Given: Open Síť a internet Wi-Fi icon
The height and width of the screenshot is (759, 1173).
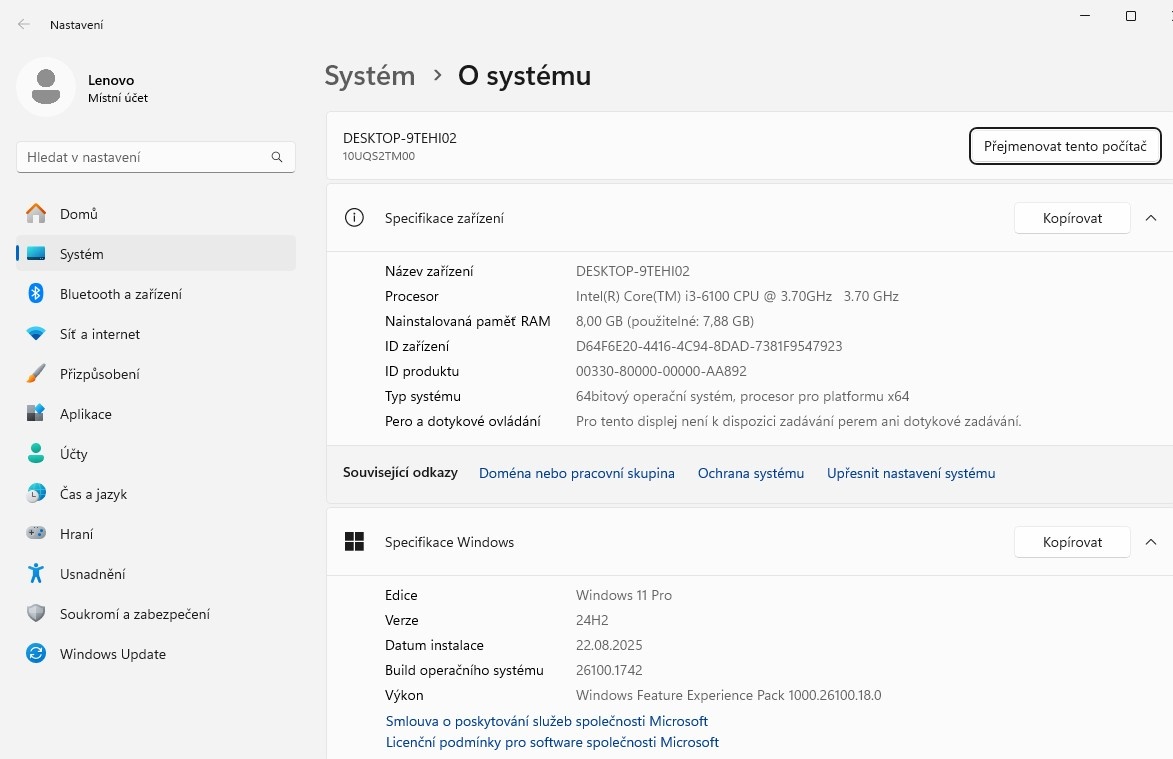Looking at the screenshot, I should pos(36,334).
